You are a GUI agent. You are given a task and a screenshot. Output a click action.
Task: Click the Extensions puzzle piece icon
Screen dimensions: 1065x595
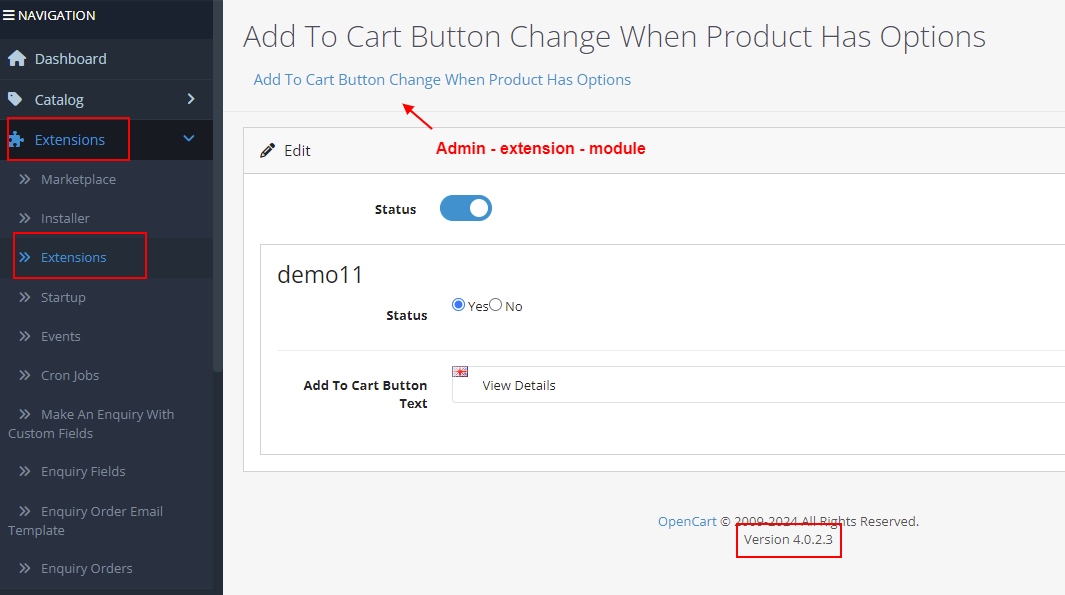(16, 139)
